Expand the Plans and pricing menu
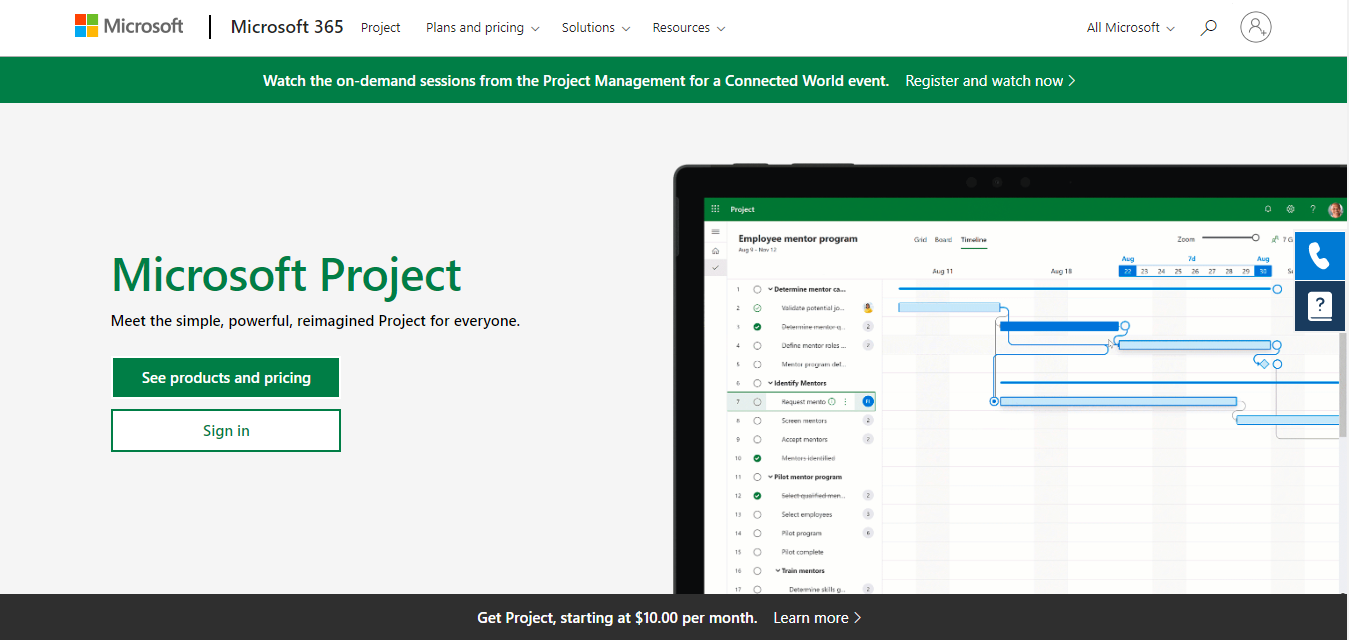Viewport: 1349px width, 640px height. (483, 28)
